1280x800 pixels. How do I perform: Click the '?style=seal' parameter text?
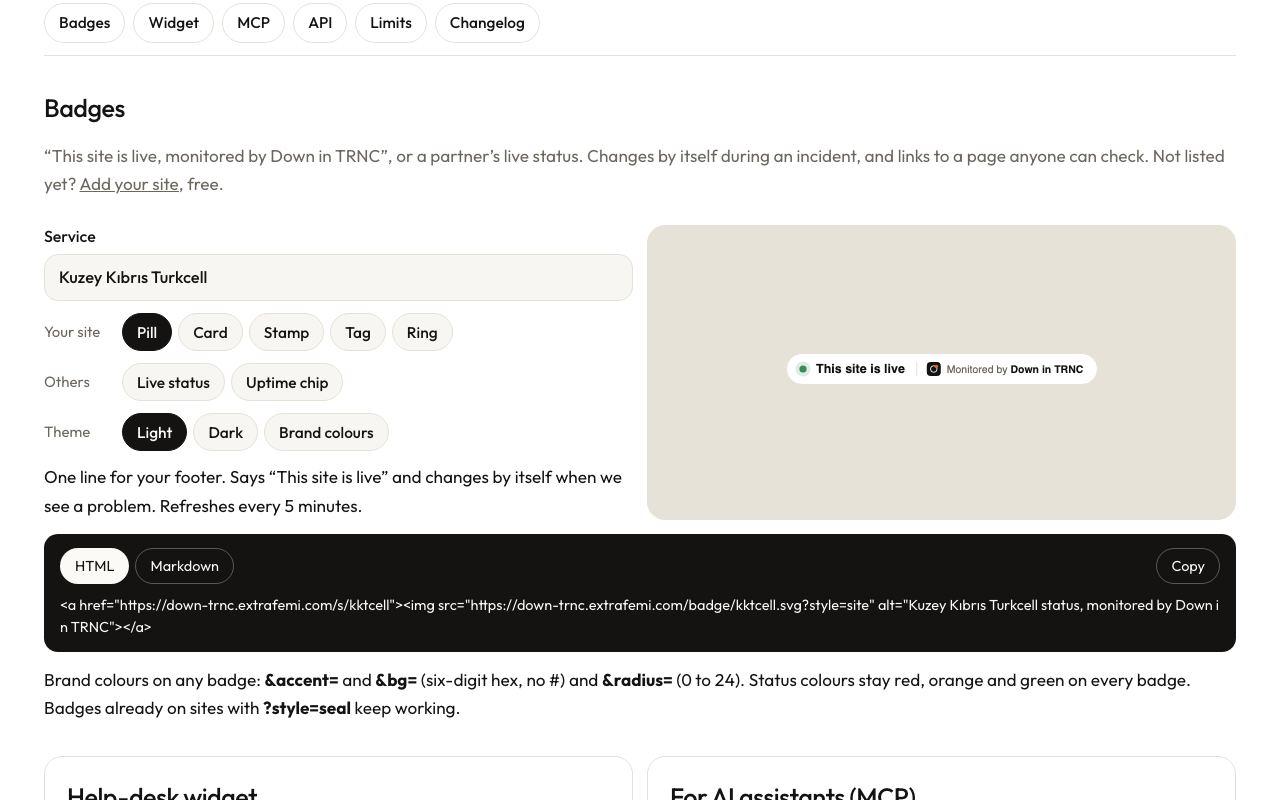(307, 708)
